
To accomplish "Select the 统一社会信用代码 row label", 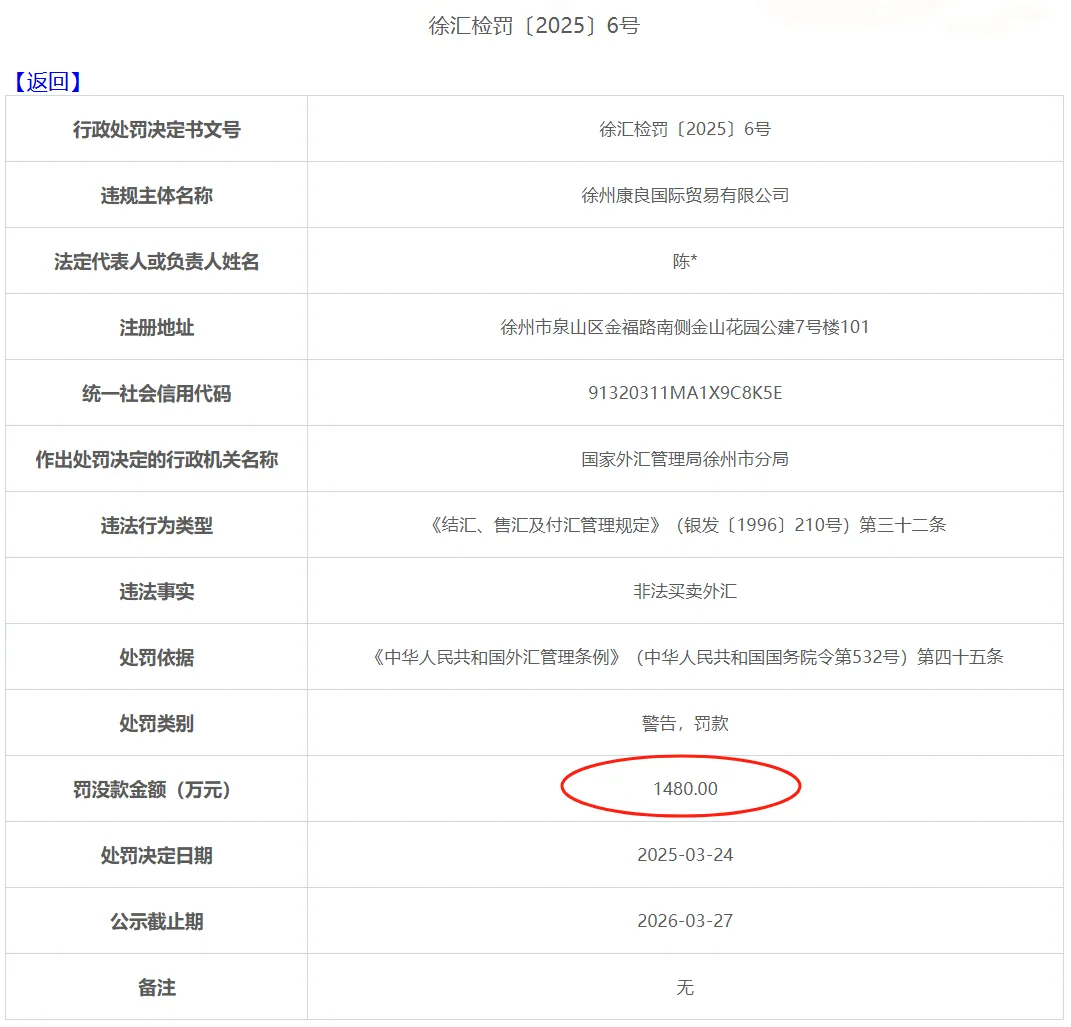I will 155,393.
